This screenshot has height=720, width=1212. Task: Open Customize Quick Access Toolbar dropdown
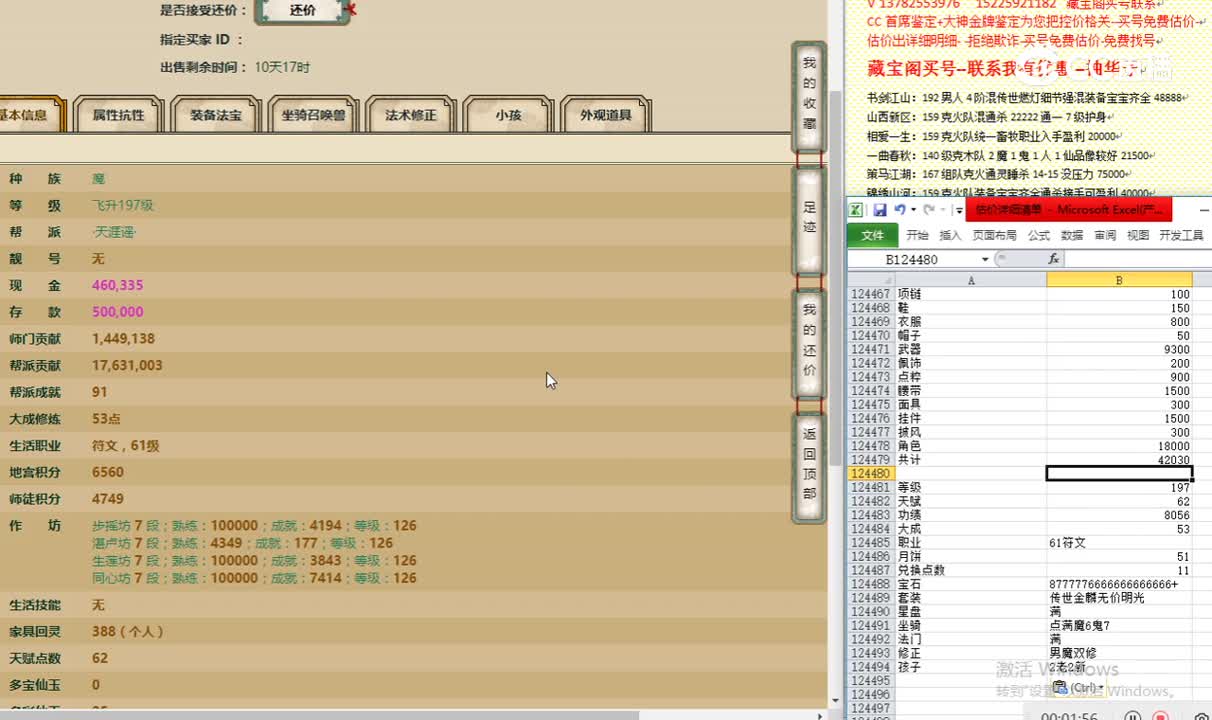pos(958,210)
